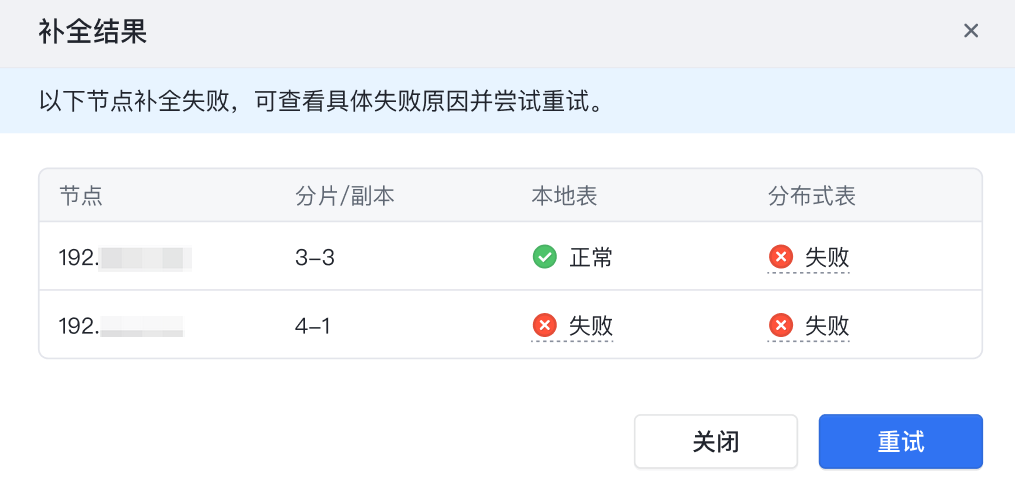Open the 失败 reason for row 3-3 分布式表
Viewport: 1015px width, 497px height.
(x=827, y=258)
